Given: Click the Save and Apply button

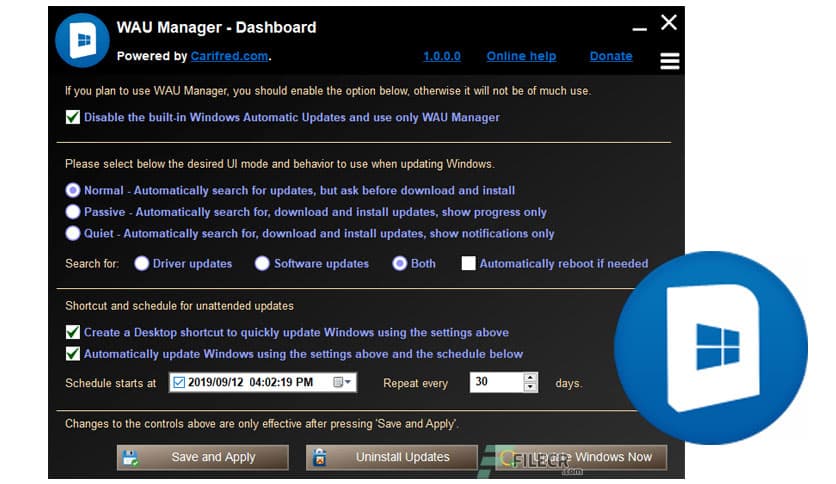Looking at the screenshot, I should pos(203,457).
